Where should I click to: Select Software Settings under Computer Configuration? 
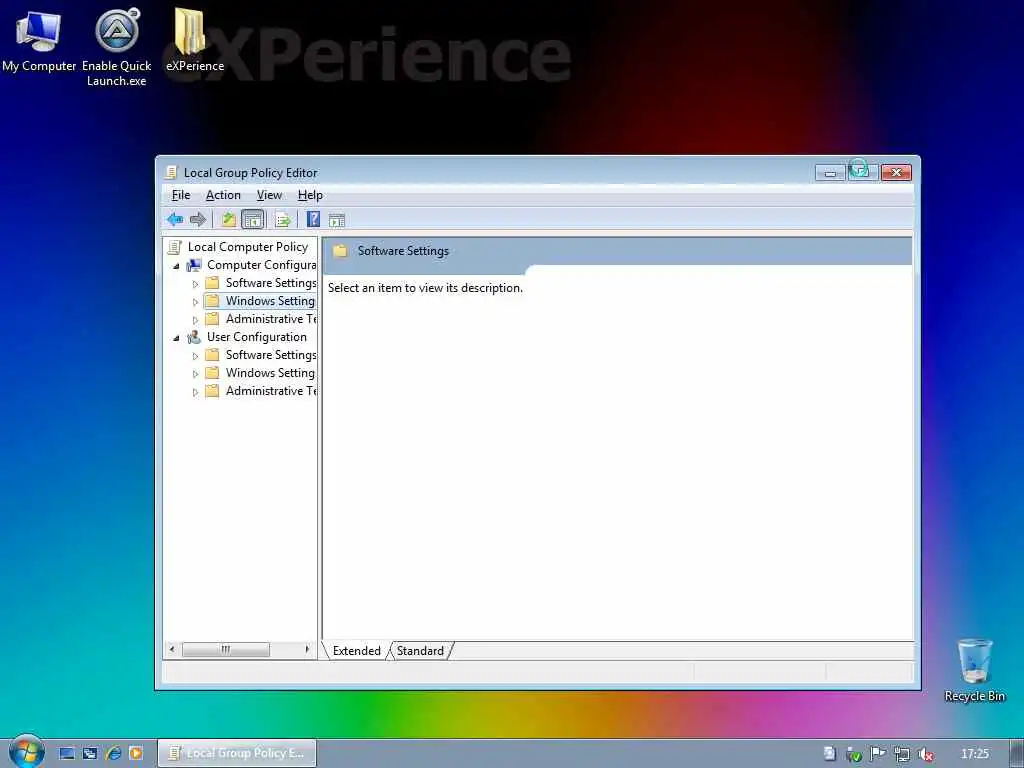pos(270,283)
